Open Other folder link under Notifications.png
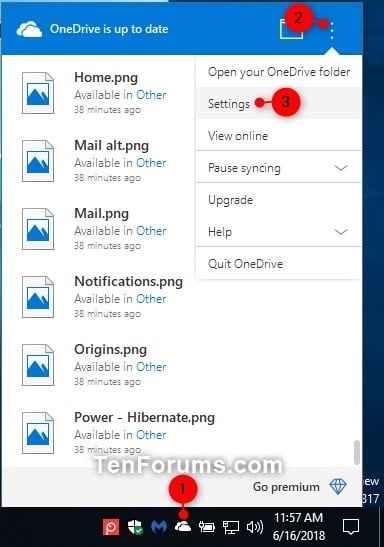This screenshot has width=384, height=547. point(151,299)
